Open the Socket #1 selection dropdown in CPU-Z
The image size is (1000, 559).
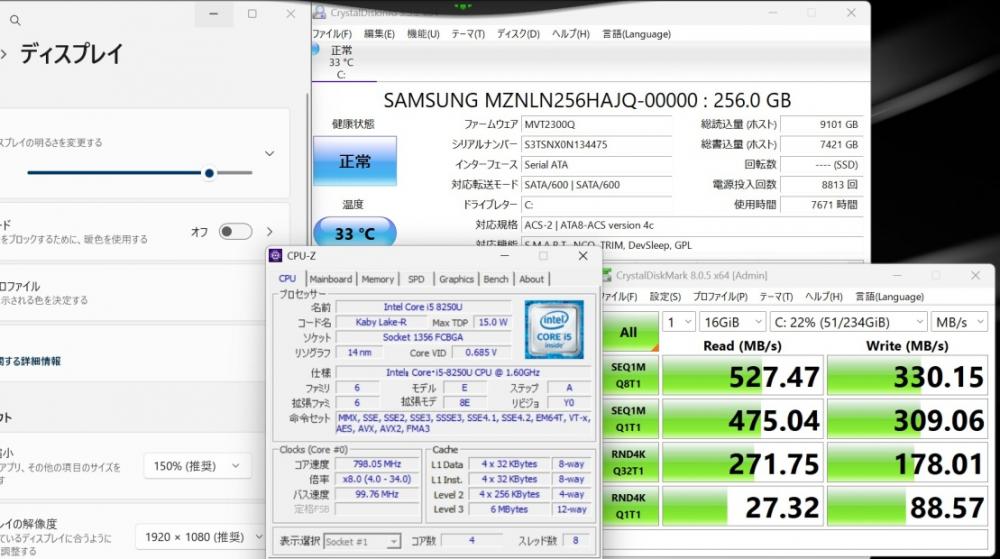[362, 541]
